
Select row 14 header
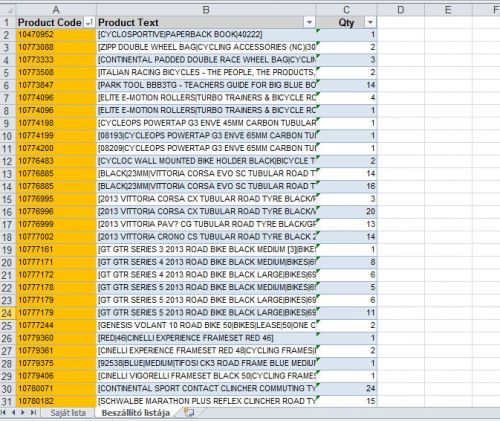click(8, 186)
